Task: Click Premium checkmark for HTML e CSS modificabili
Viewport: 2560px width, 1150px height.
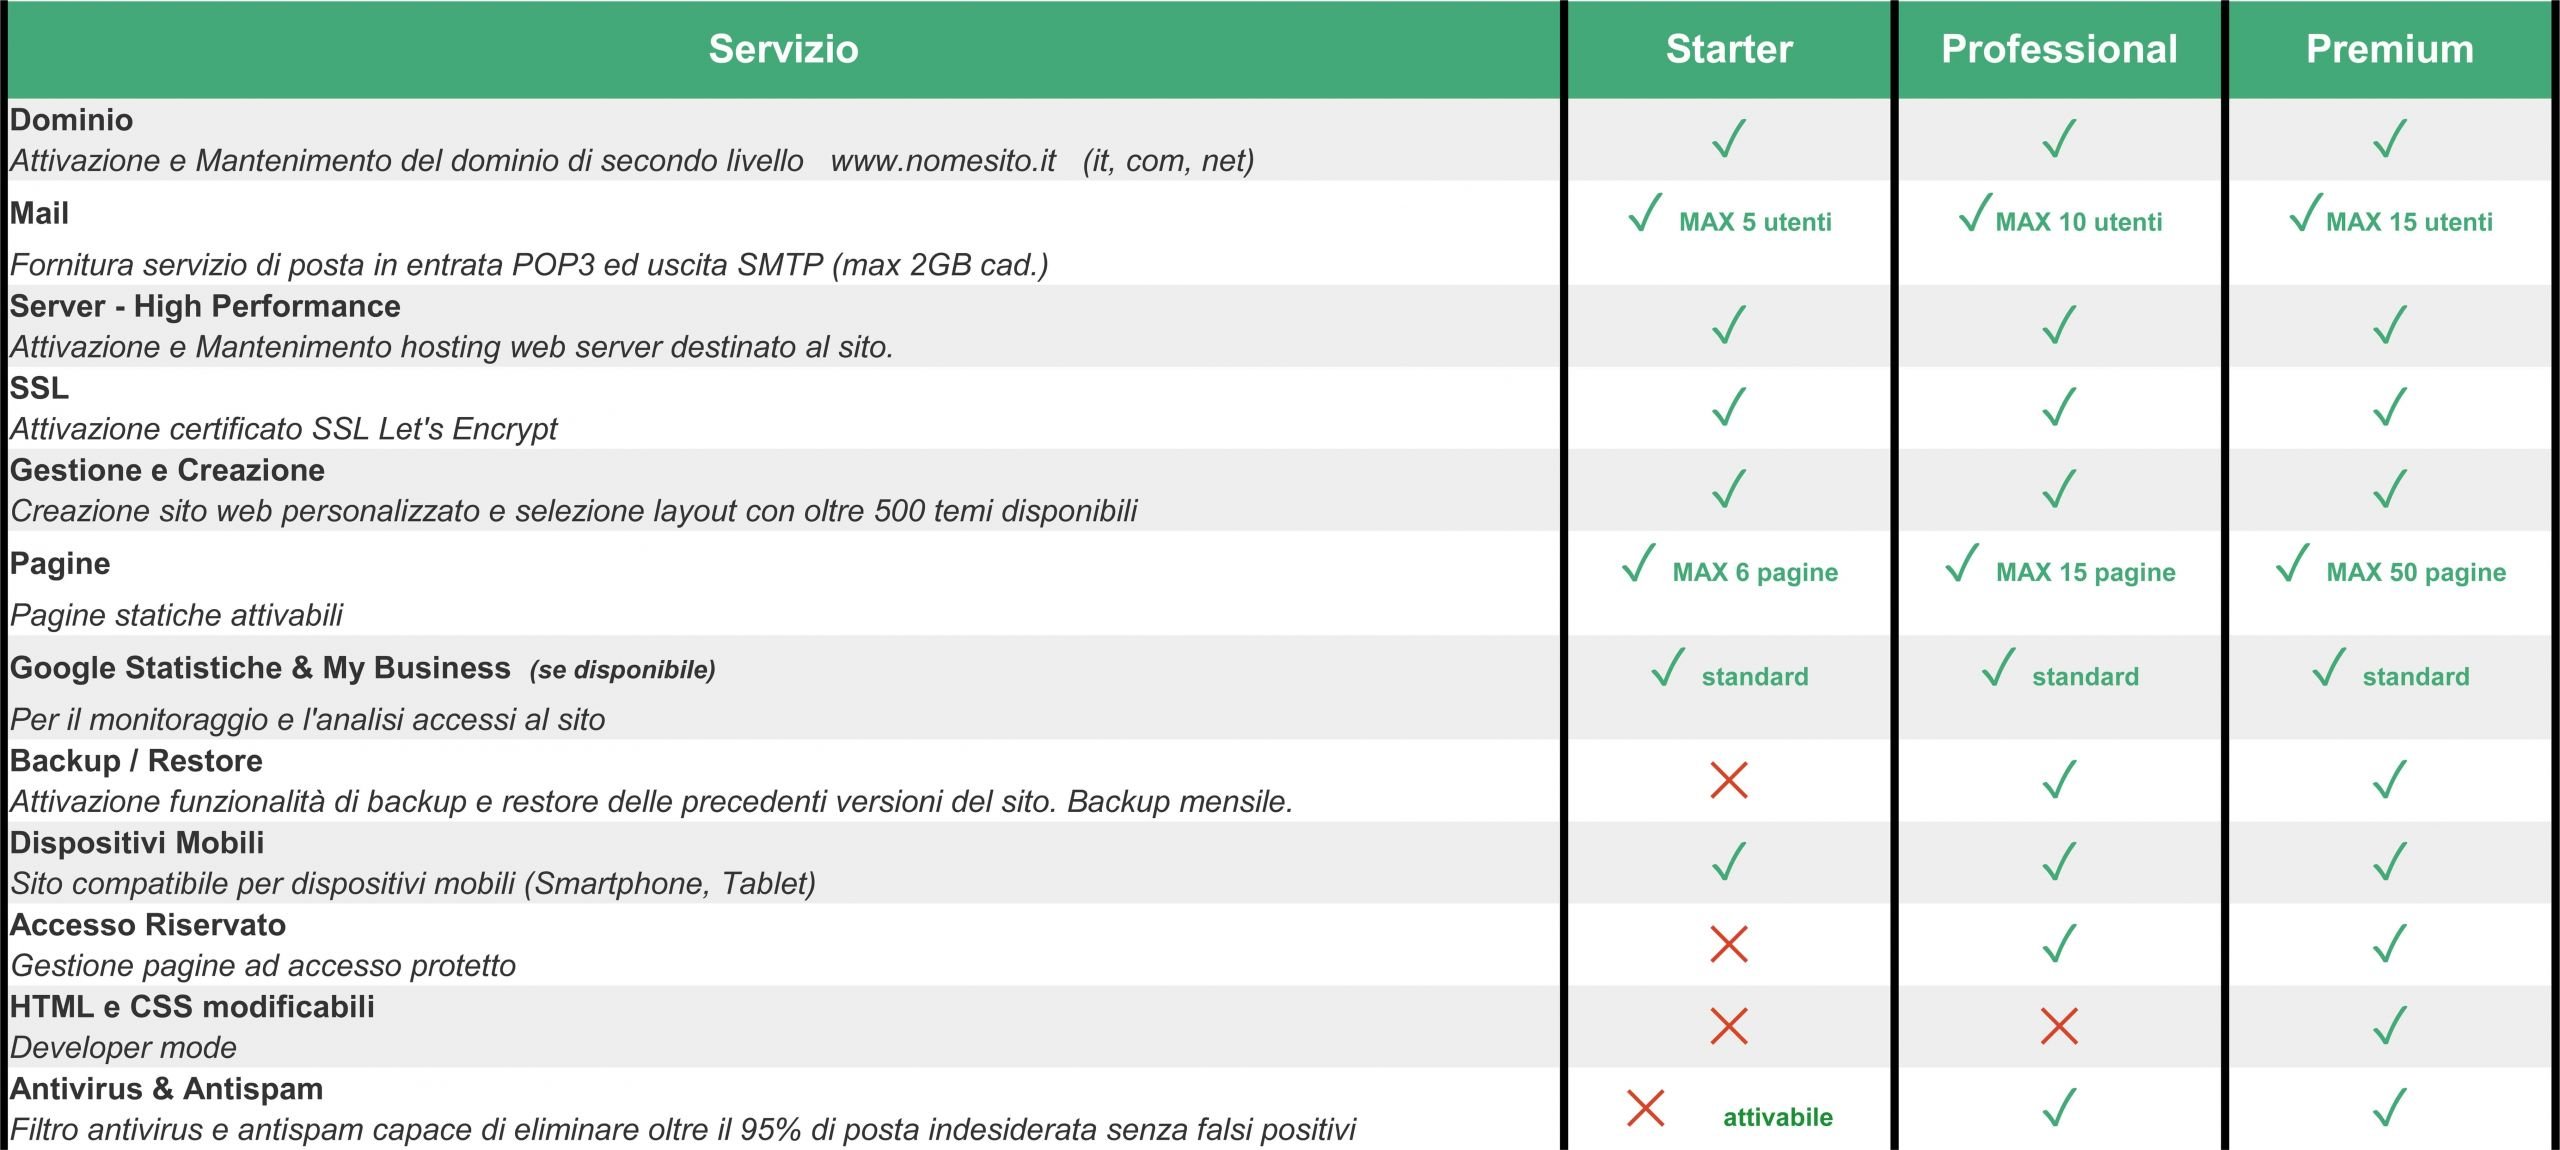Action: [x=2389, y=1024]
